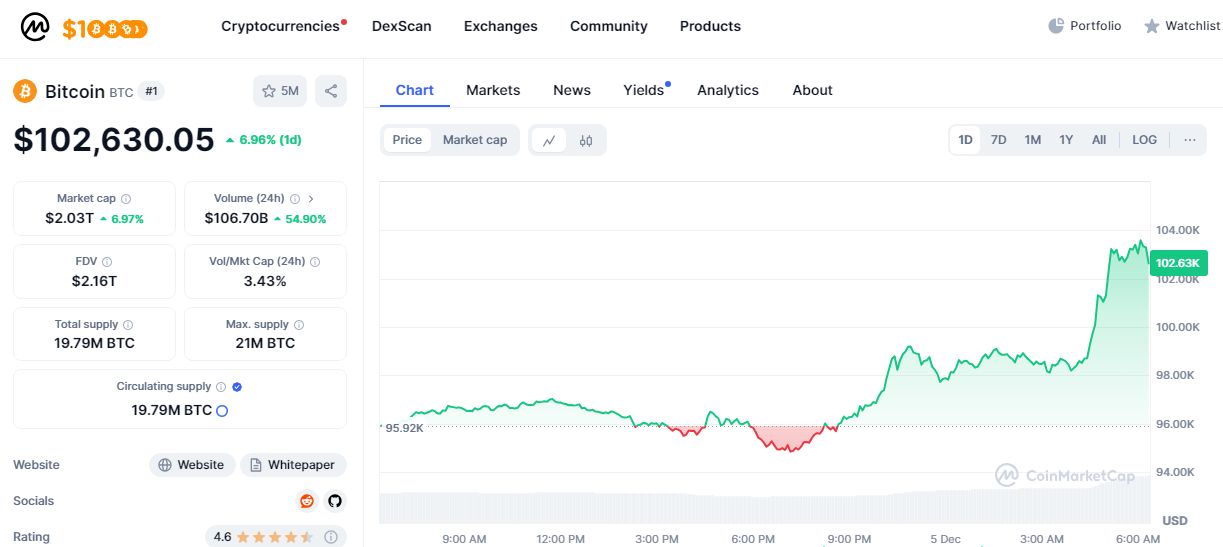Image resolution: width=1223 pixels, height=547 pixels.
Task: Click the 21M BTC max supply value
Action: 266,343
